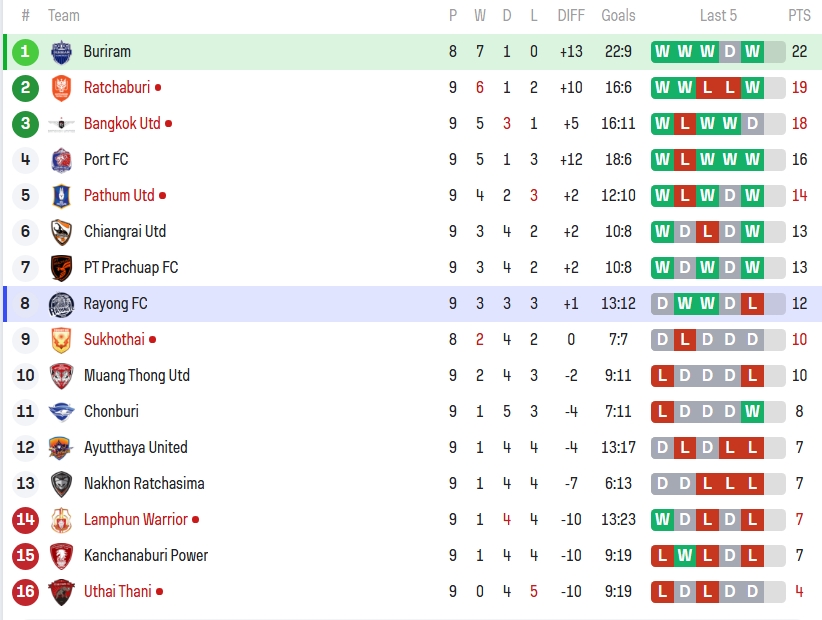Click the Port FC team logo
The image size is (822, 620).
tap(61, 160)
